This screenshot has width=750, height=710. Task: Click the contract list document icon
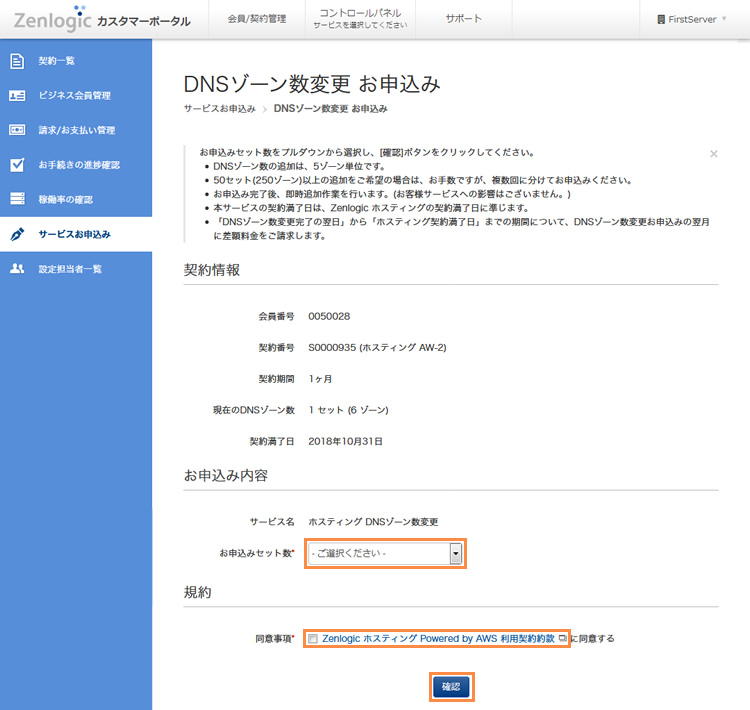point(17,61)
